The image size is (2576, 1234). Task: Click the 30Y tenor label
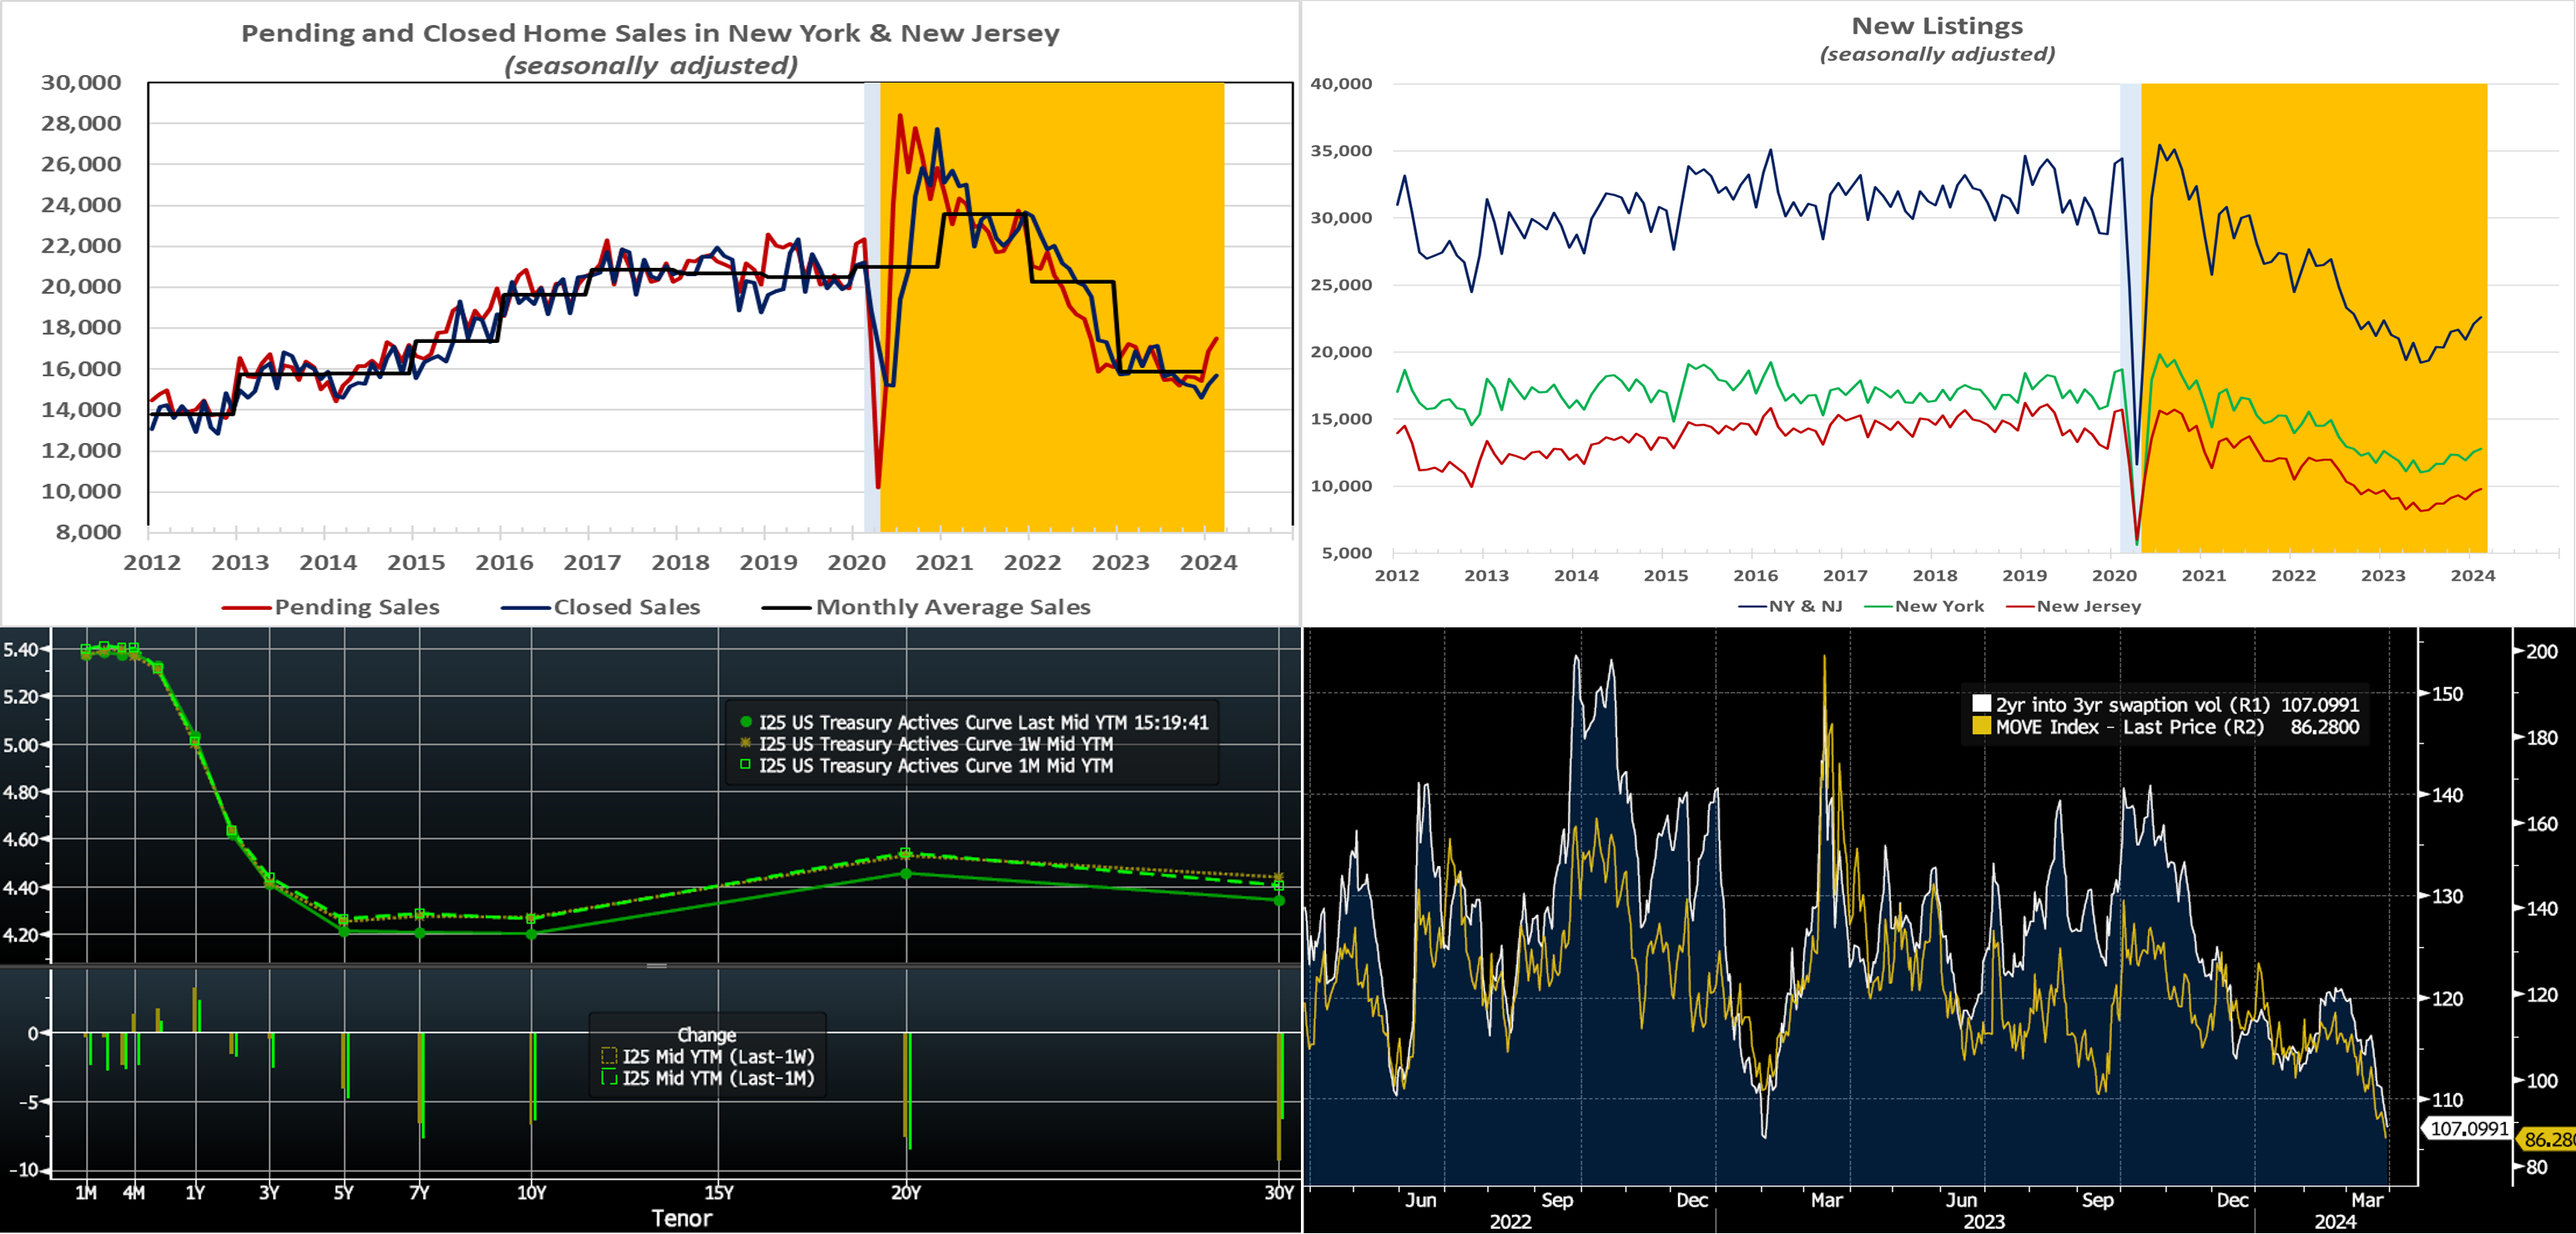coord(1279,1192)
